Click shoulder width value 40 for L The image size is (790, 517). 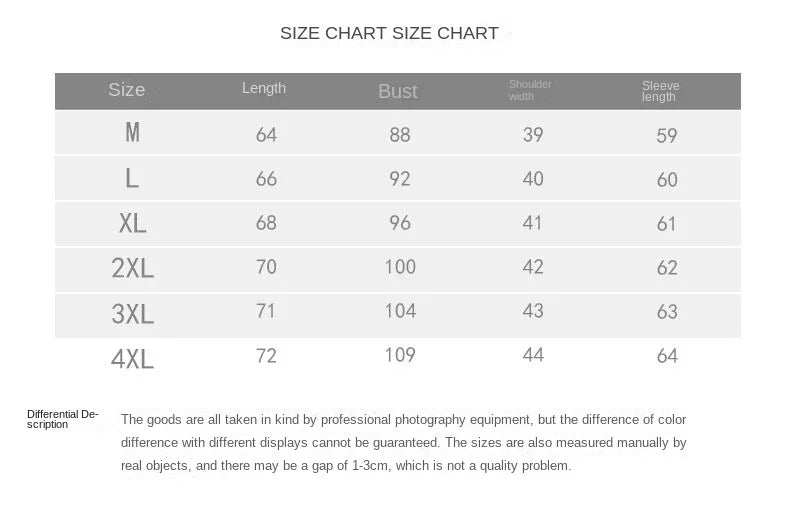(x=533, y=179)
